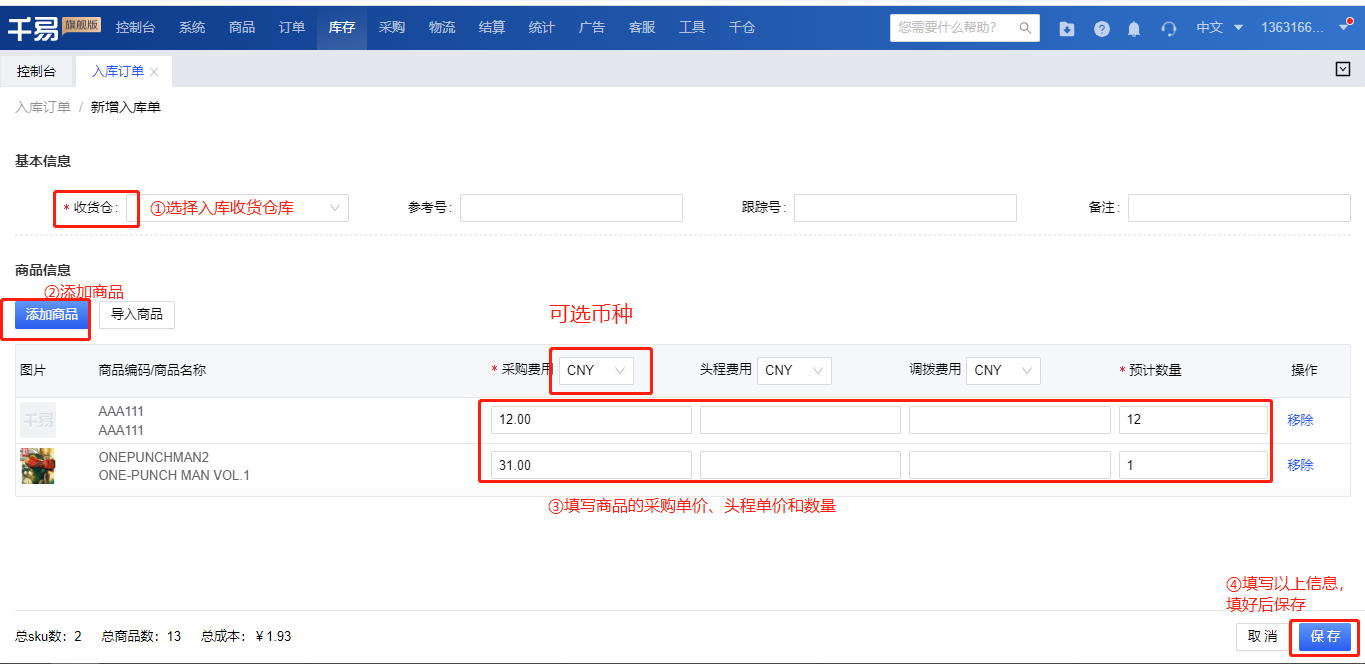
Task: Click the AAA111 调拨费用 input field
Action: (1010, 420)
